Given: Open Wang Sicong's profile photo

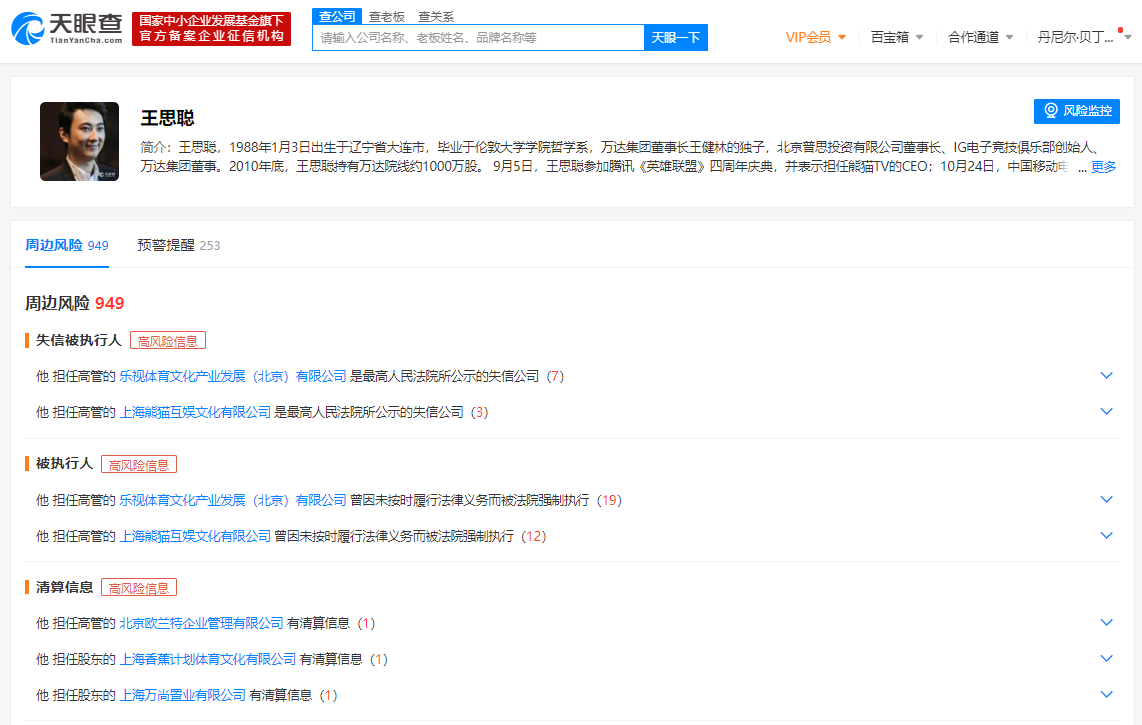Looking at the screenshot, I should [x=79, y=141].
